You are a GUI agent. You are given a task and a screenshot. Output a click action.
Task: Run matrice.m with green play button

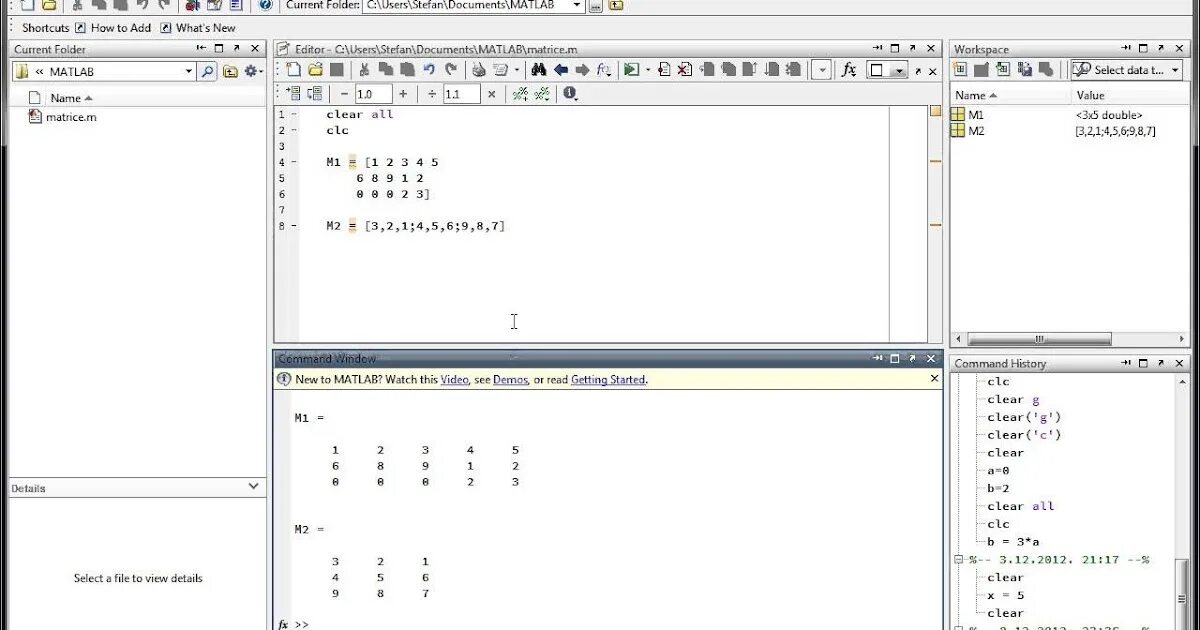pos(631,70)
